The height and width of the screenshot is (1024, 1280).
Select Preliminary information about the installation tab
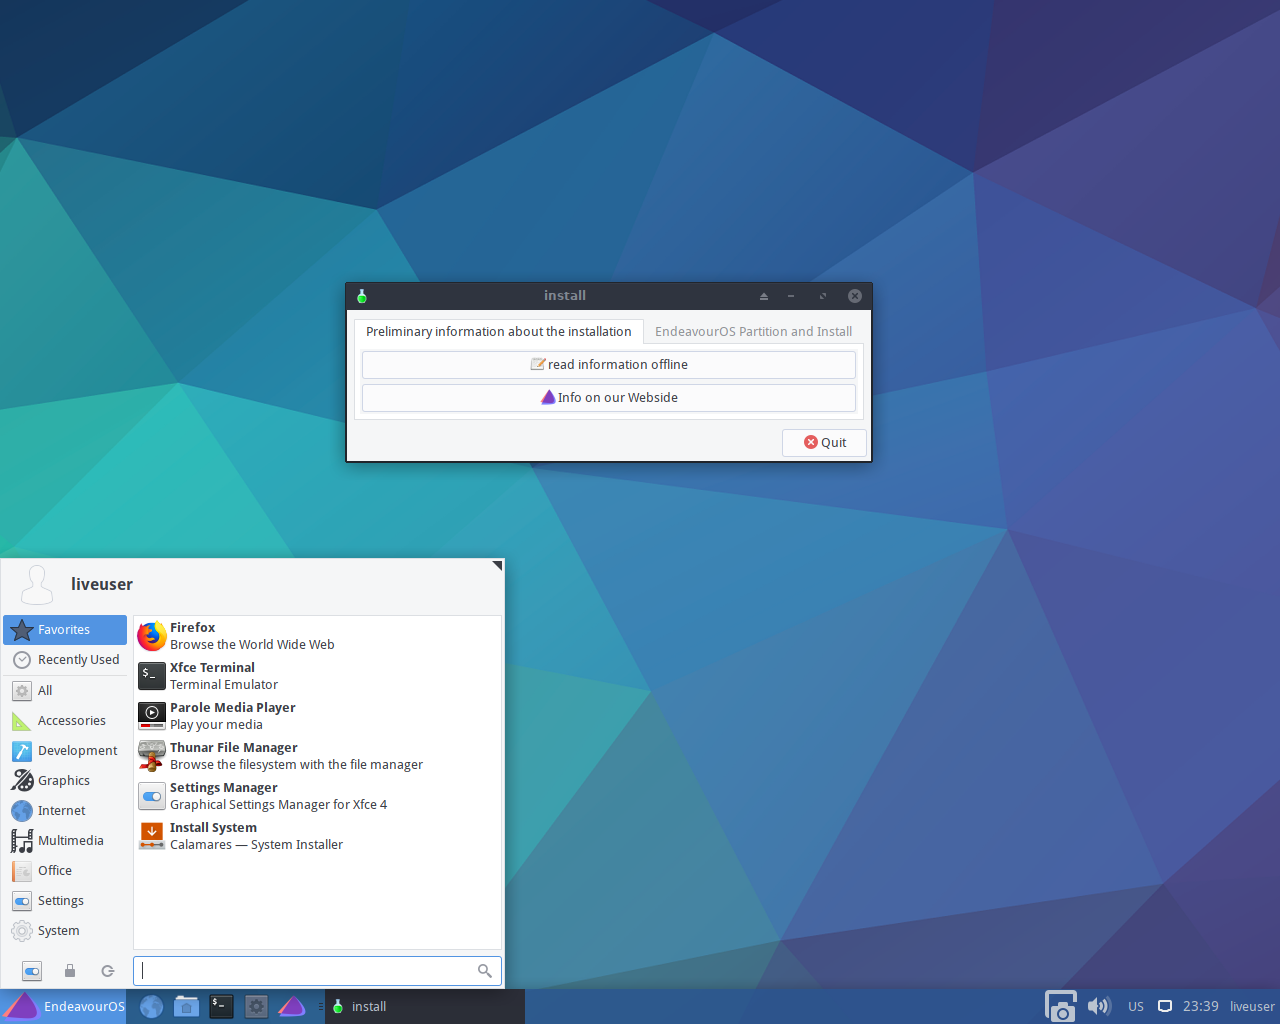(x=498, y=331)
